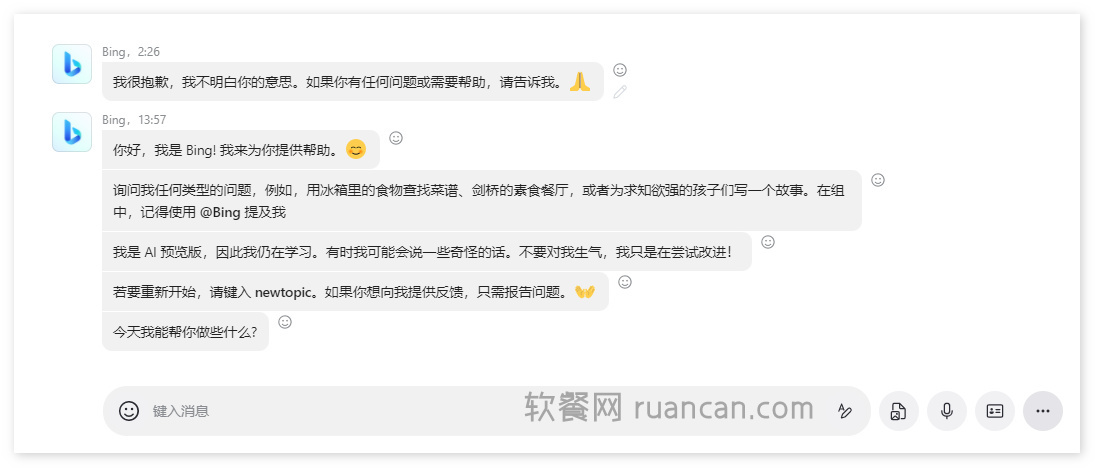The height and width of the screenshot is (468, 1095).
Task: Click into the '键入消息' message input field
Action: click(482, 411)
